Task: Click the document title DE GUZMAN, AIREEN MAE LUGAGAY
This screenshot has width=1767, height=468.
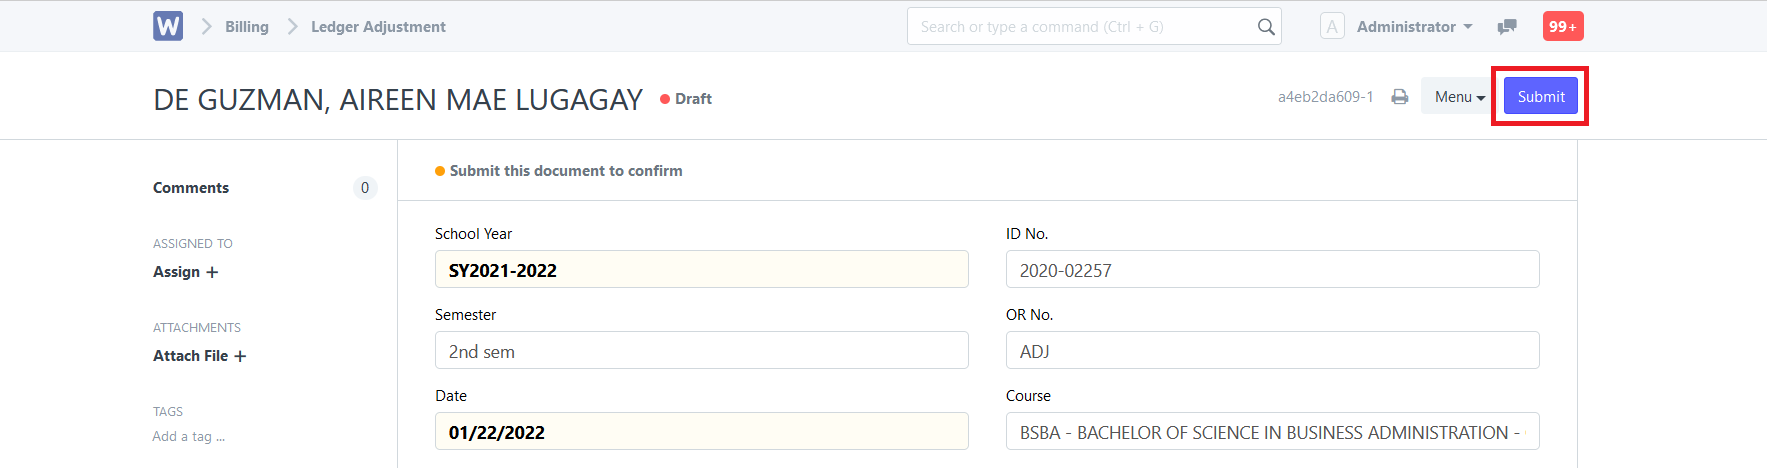Action: tap(398, 100)
